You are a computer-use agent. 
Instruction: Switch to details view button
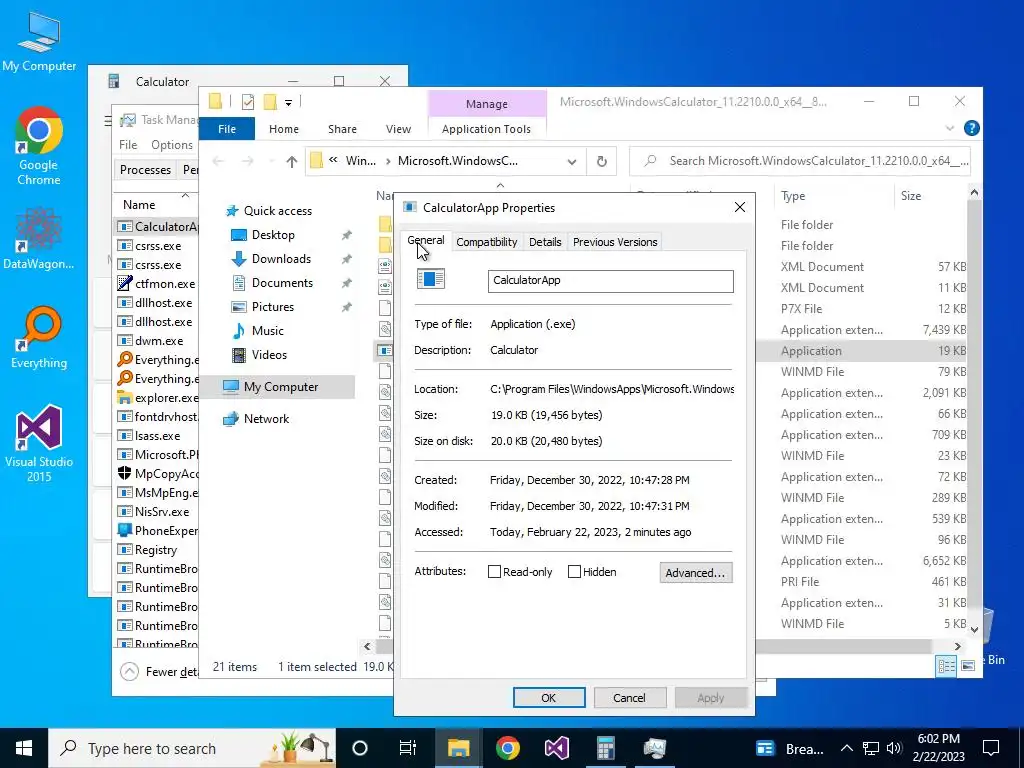coord(946,665)
